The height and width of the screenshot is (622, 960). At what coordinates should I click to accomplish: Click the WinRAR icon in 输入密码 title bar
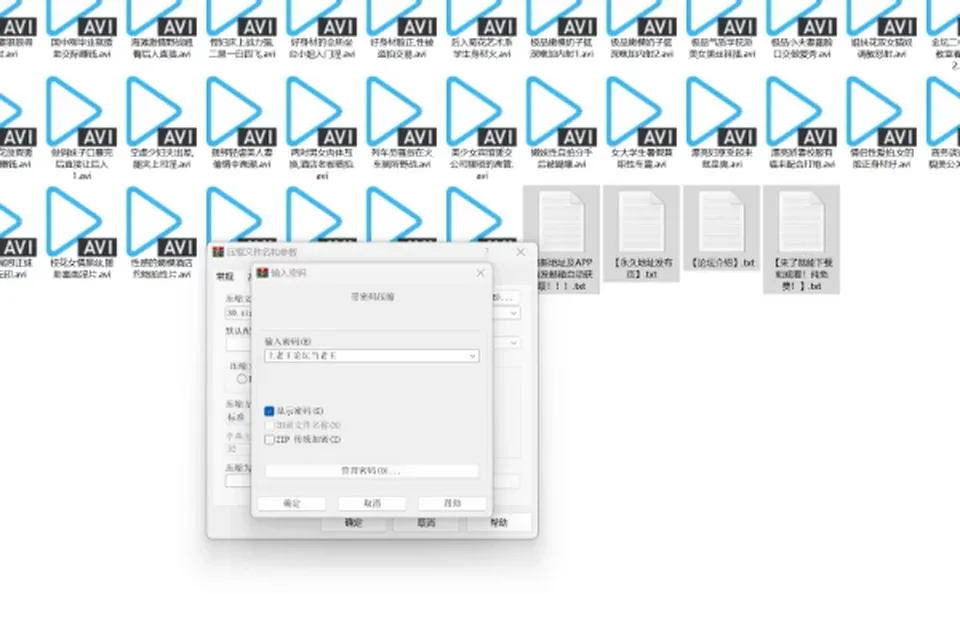(263, 272)
